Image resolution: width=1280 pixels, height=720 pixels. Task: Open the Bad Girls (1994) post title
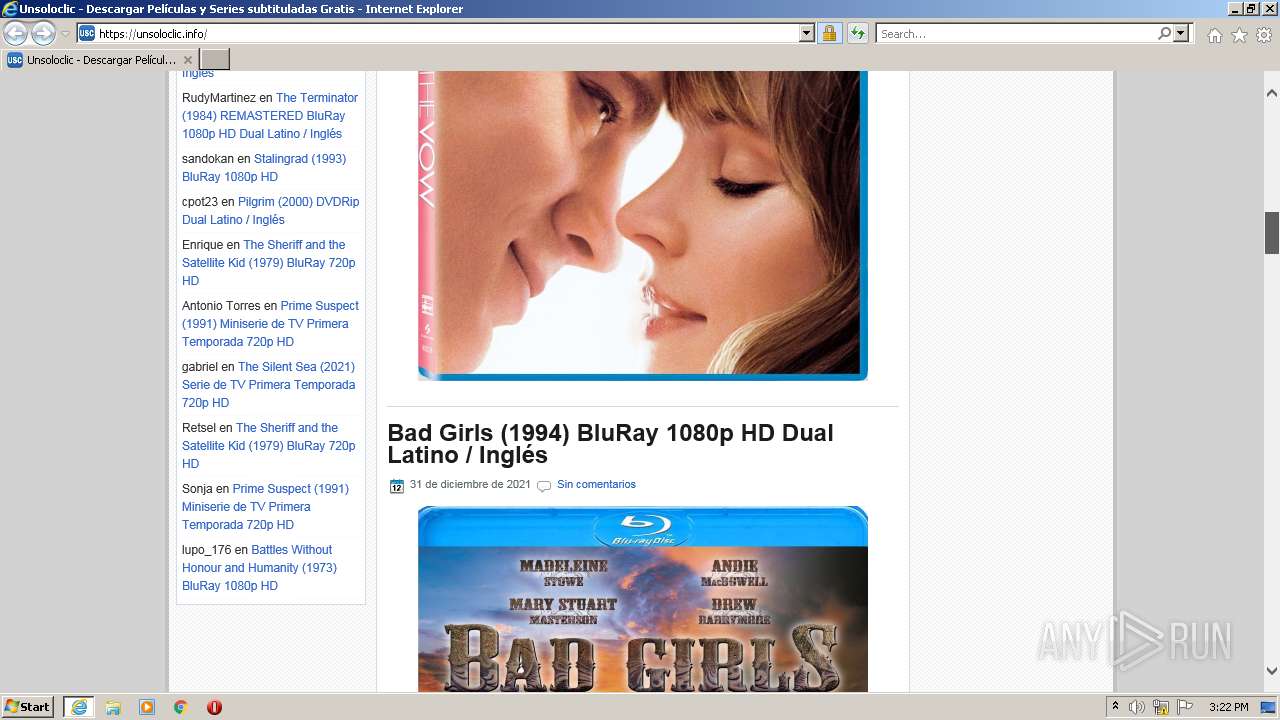610,444
